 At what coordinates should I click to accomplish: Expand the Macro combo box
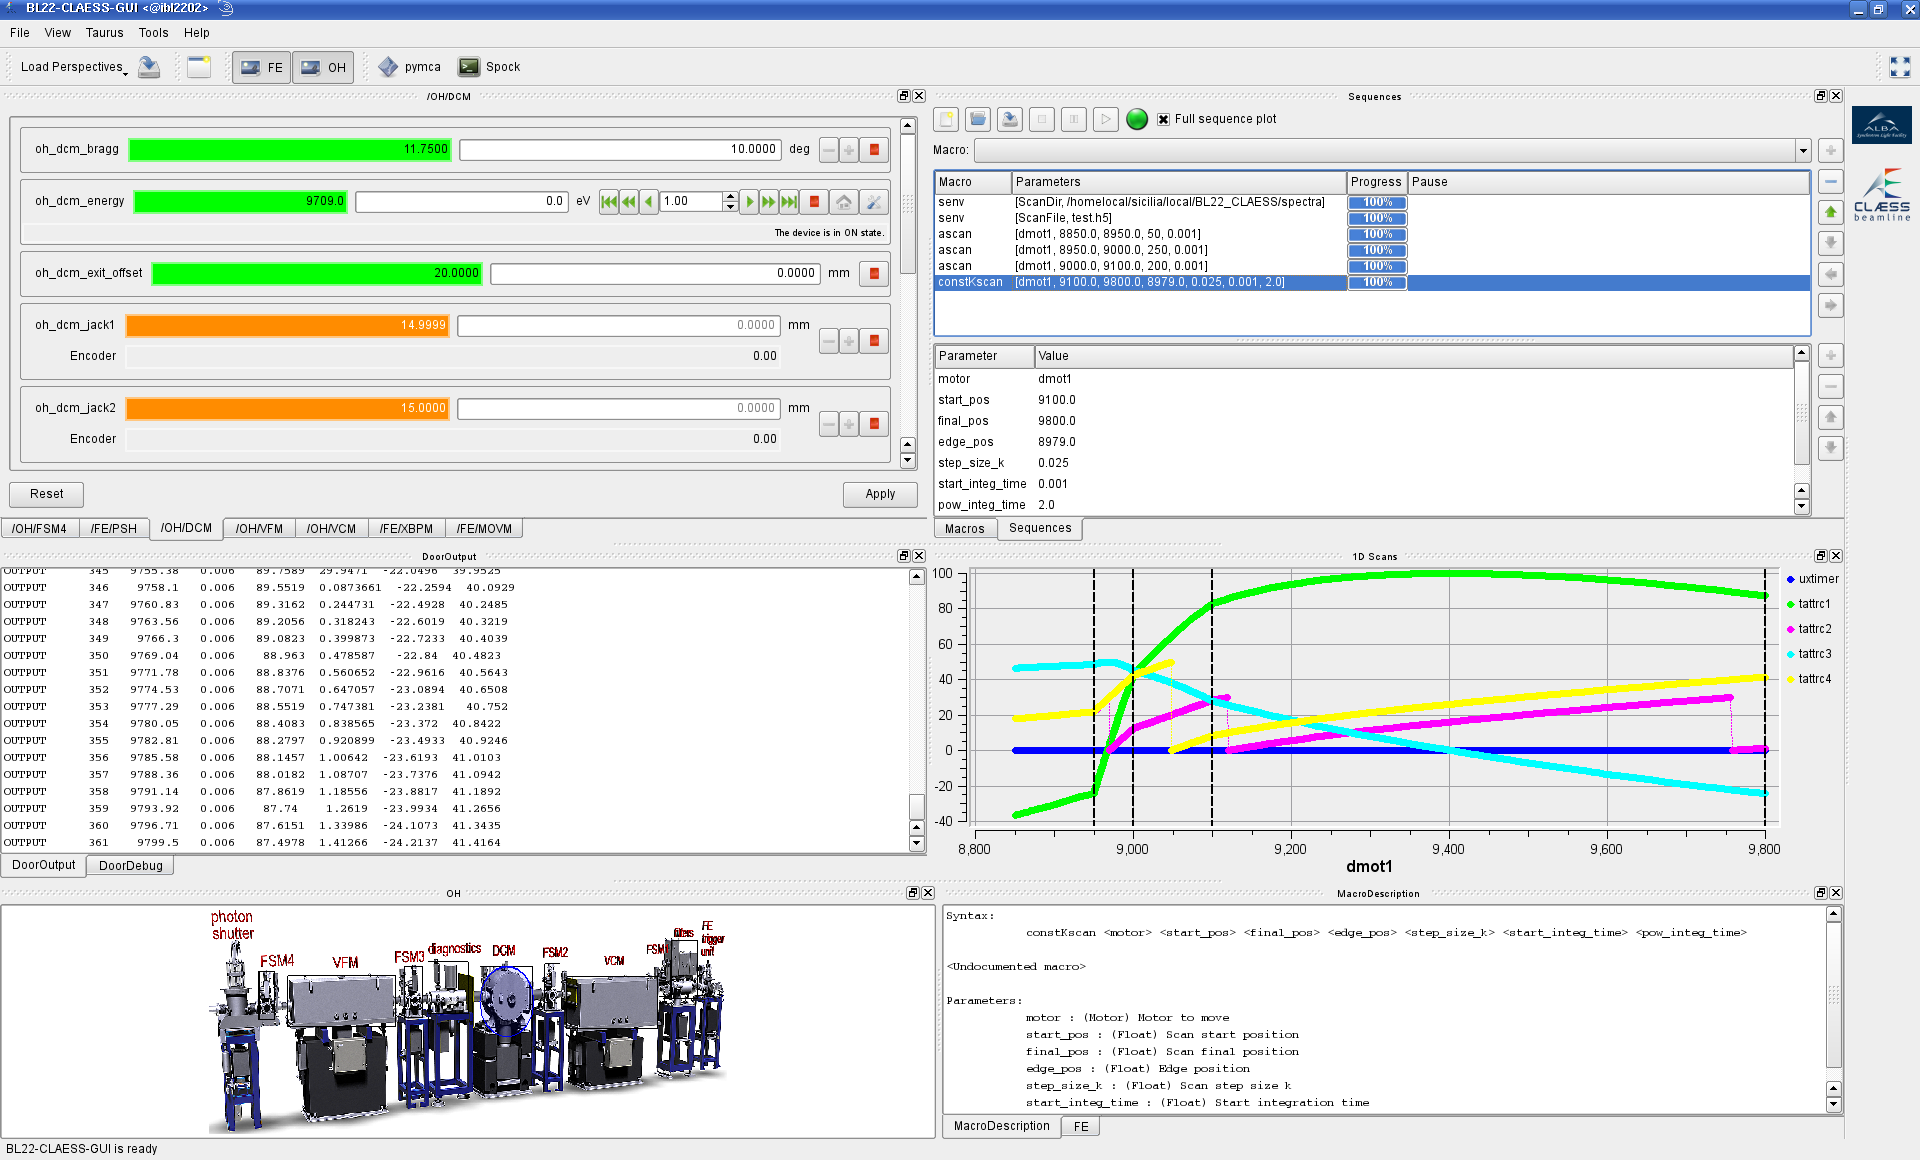click(1803, 151)
